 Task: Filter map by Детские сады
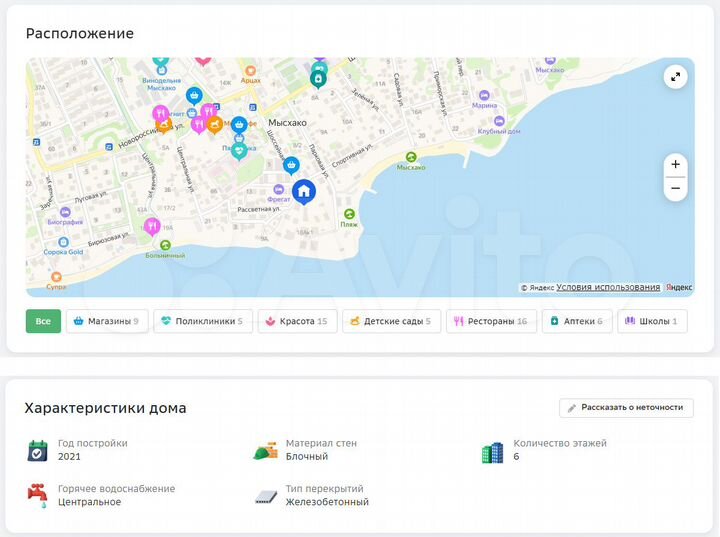point(392,321)
